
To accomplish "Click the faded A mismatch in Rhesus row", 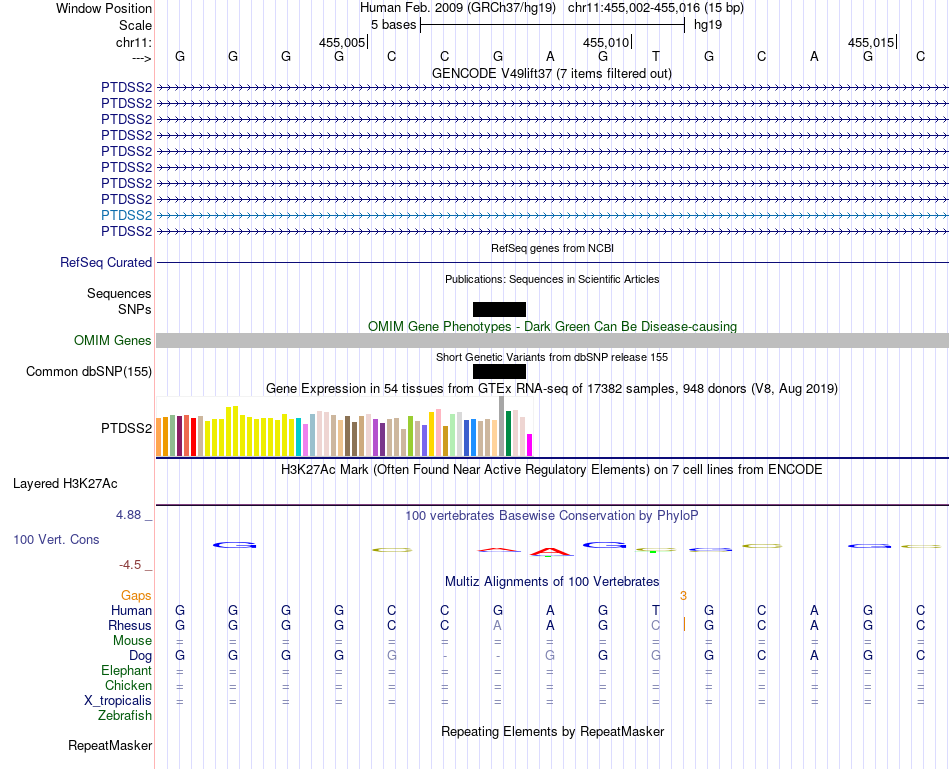I will coord(497,625).
